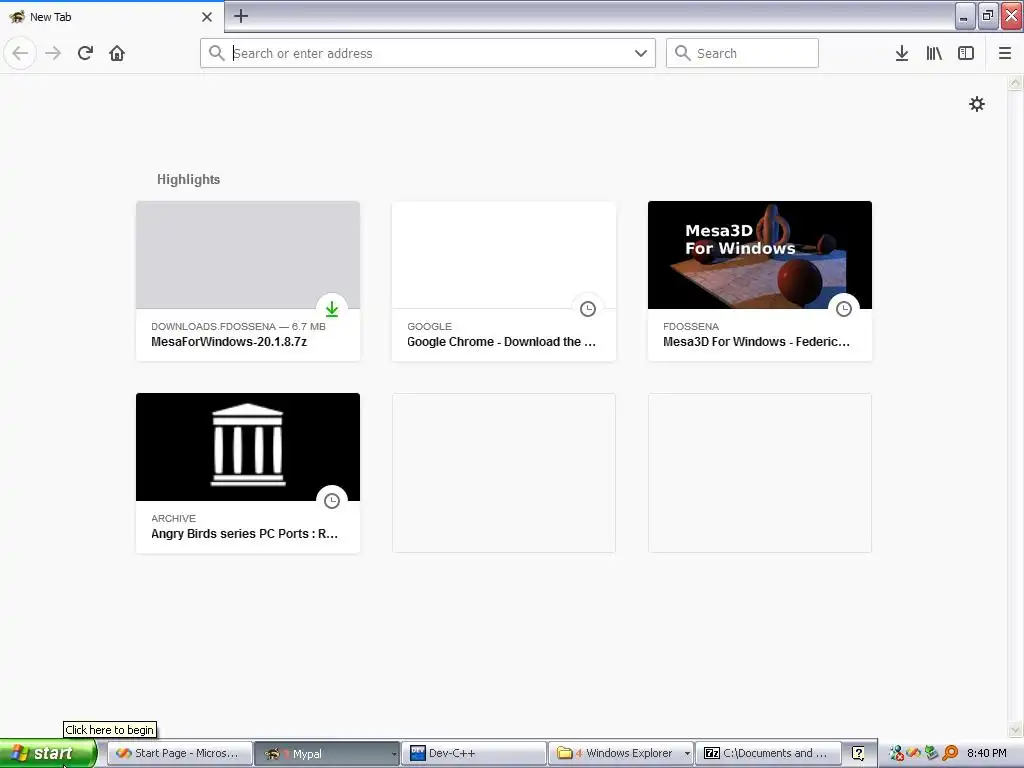
Task: Close the New Tab tab
Action: pos(207,17)
